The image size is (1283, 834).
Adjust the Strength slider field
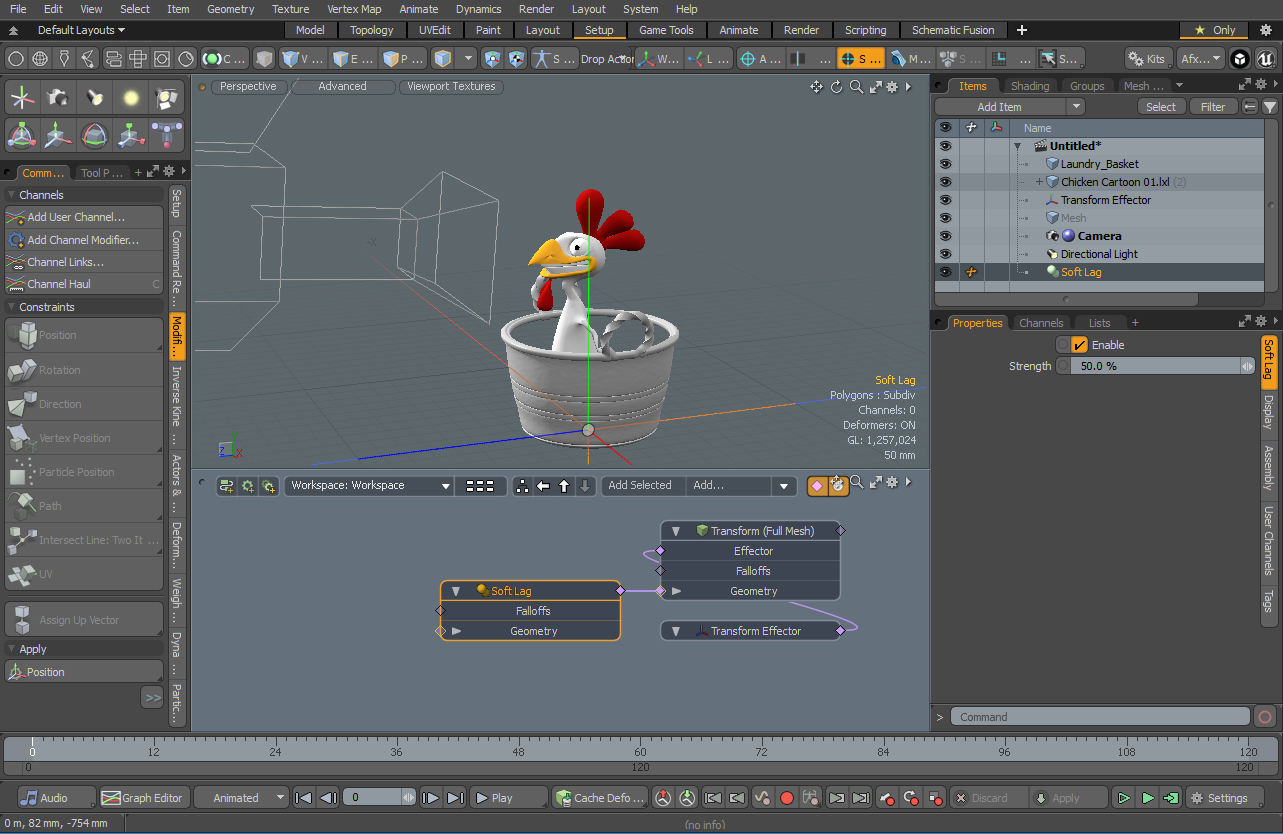(1154, 366)
